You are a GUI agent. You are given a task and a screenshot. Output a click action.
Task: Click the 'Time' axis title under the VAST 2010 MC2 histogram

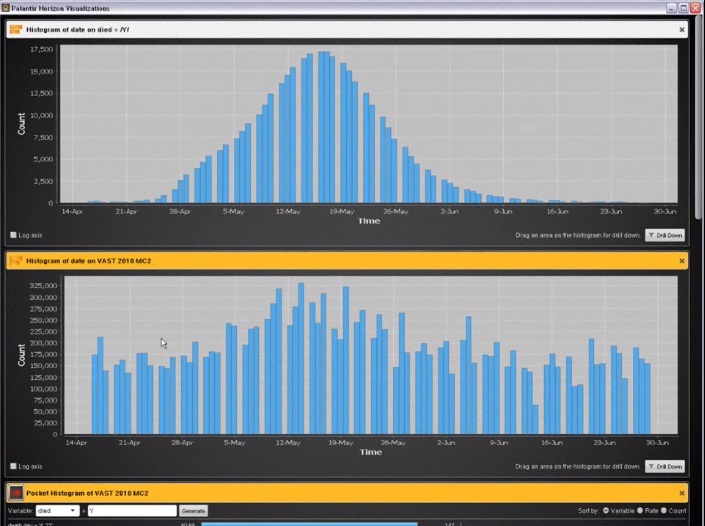point(370,452)
